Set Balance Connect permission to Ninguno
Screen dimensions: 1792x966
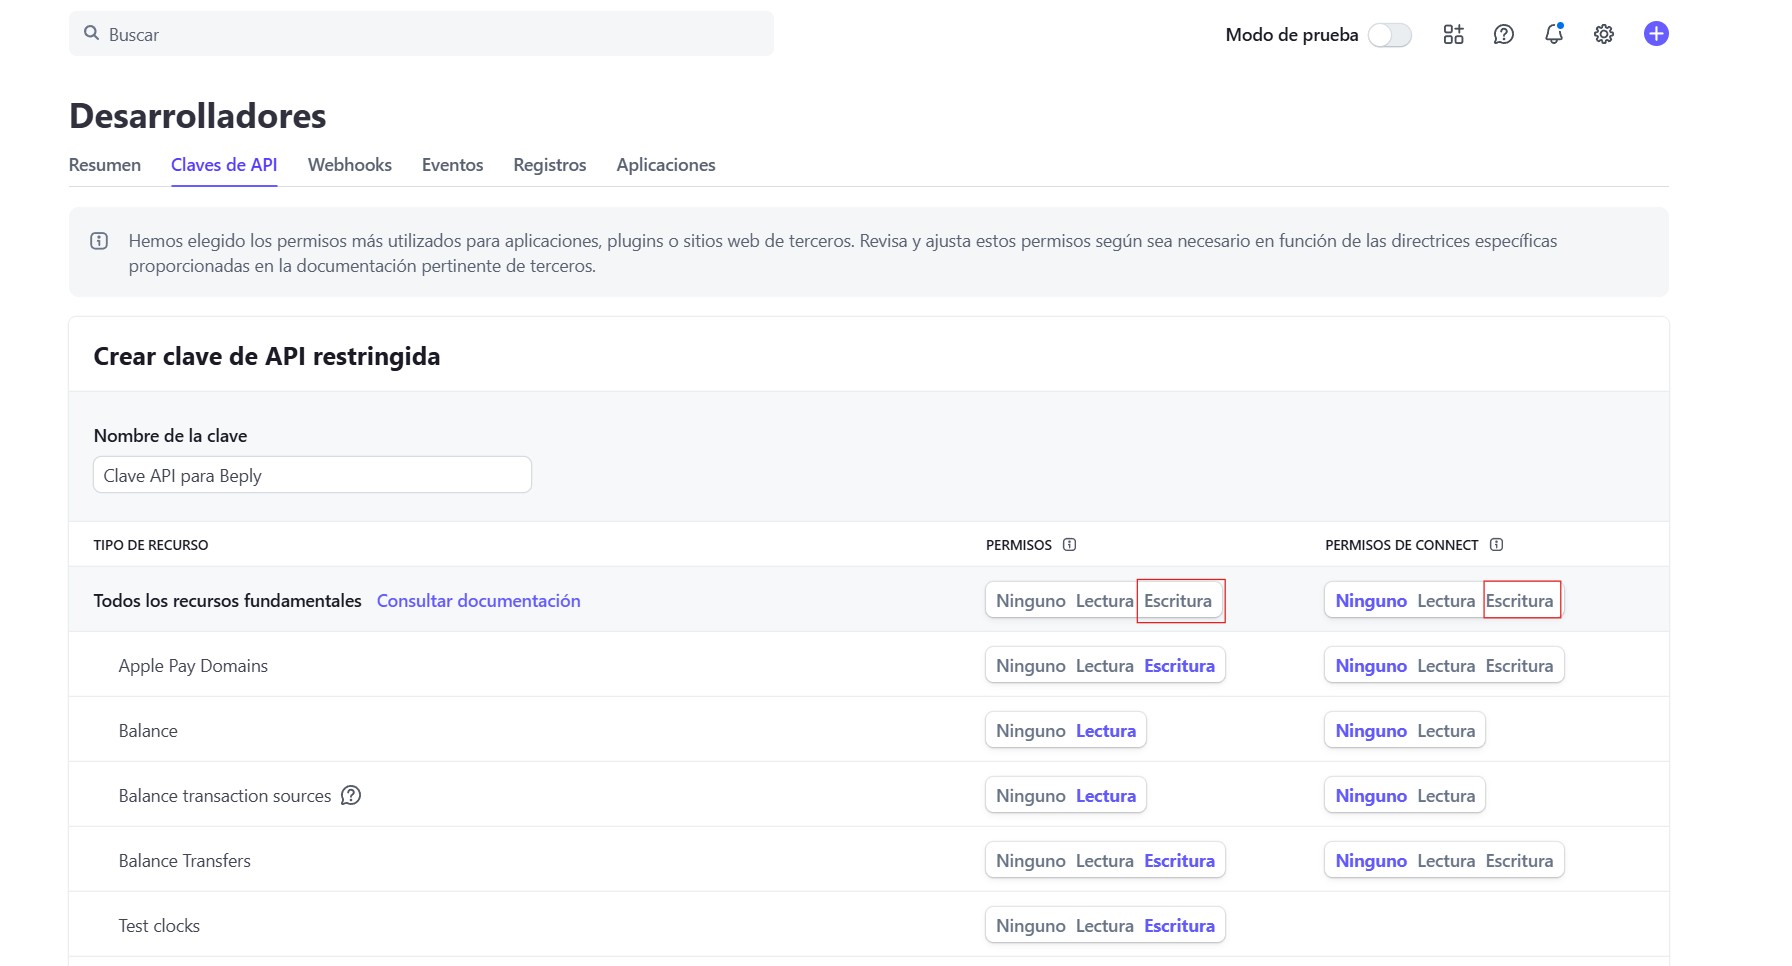(1371, 731)
